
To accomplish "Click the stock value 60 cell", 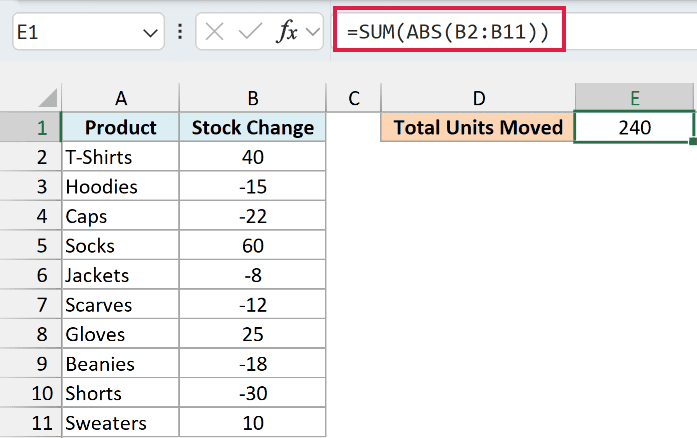I will coord(252,245).
